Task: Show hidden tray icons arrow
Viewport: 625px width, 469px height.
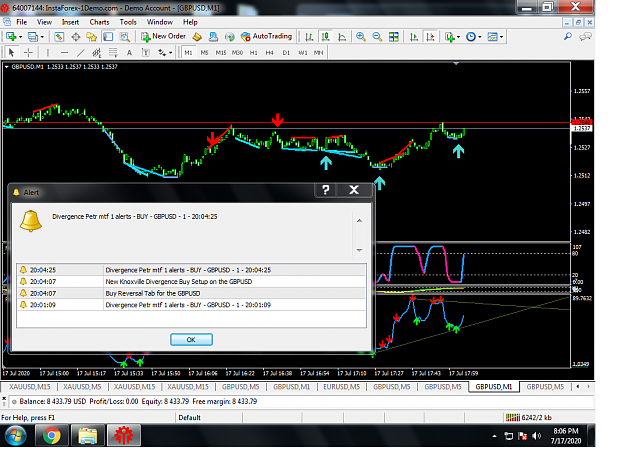Action: [494, 436]
